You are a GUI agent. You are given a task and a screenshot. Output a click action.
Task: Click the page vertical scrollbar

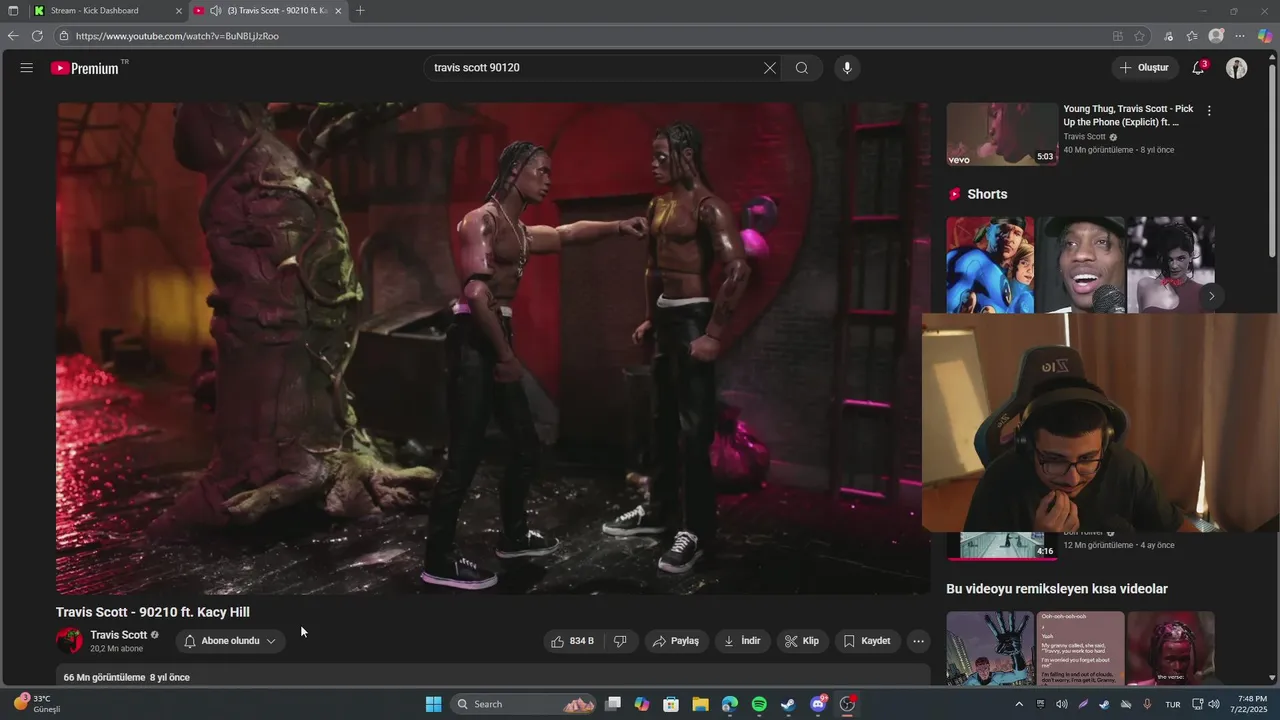tap(1273, 160)
